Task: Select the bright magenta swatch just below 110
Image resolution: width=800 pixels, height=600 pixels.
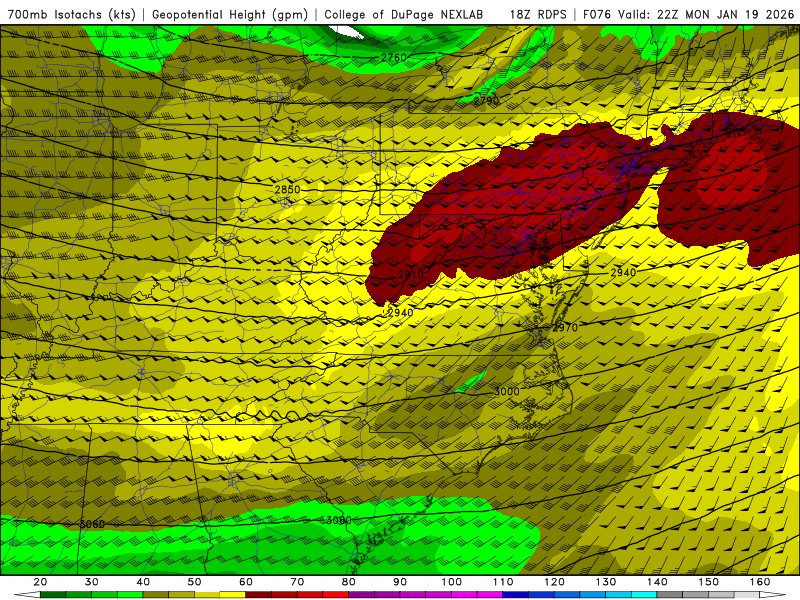Action: pos(490,594)
